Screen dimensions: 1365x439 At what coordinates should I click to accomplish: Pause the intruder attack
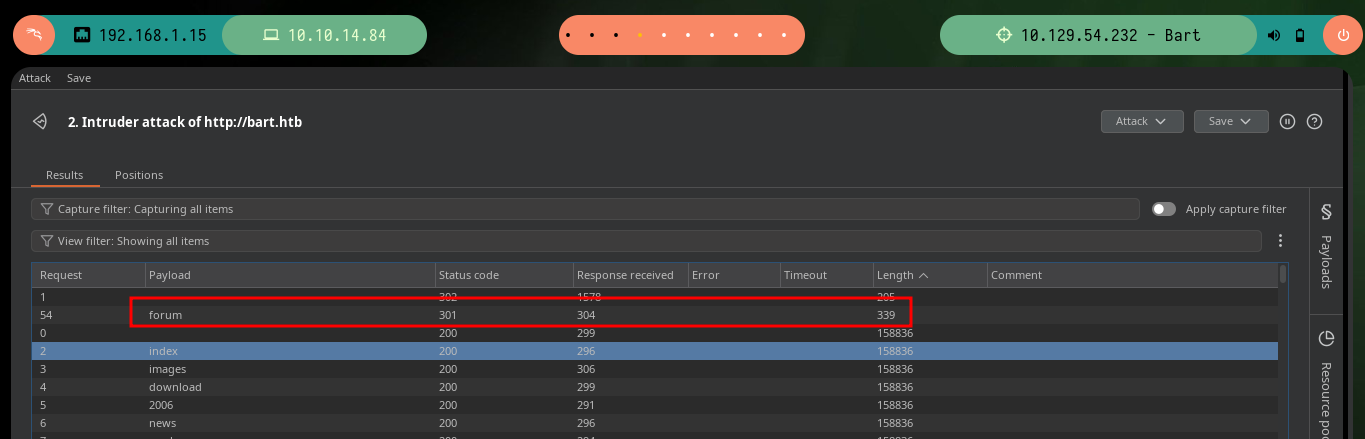pos(1288,122)
